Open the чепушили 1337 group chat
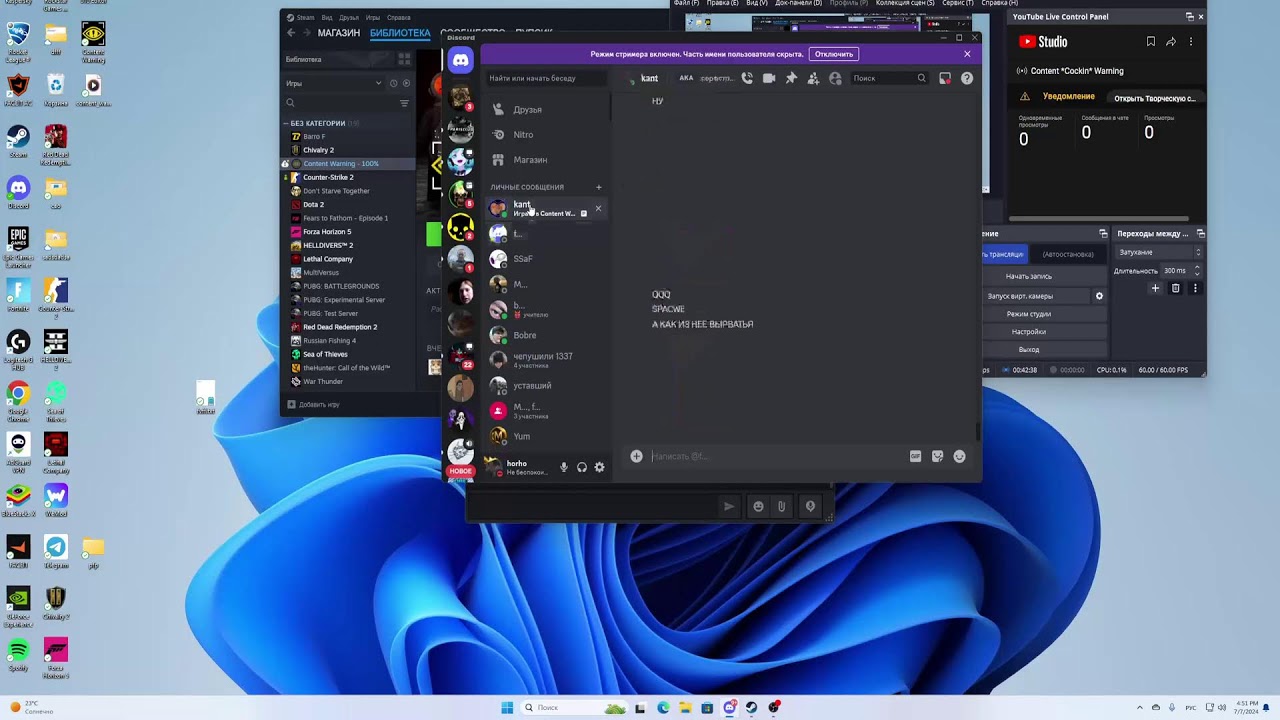This screenshot has width=1280, height=720. tap(547, 360)
